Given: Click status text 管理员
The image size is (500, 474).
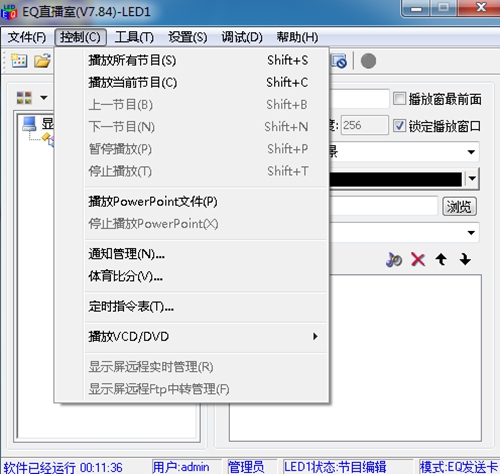Looking at the screenshot, I should tap(246, 467).
